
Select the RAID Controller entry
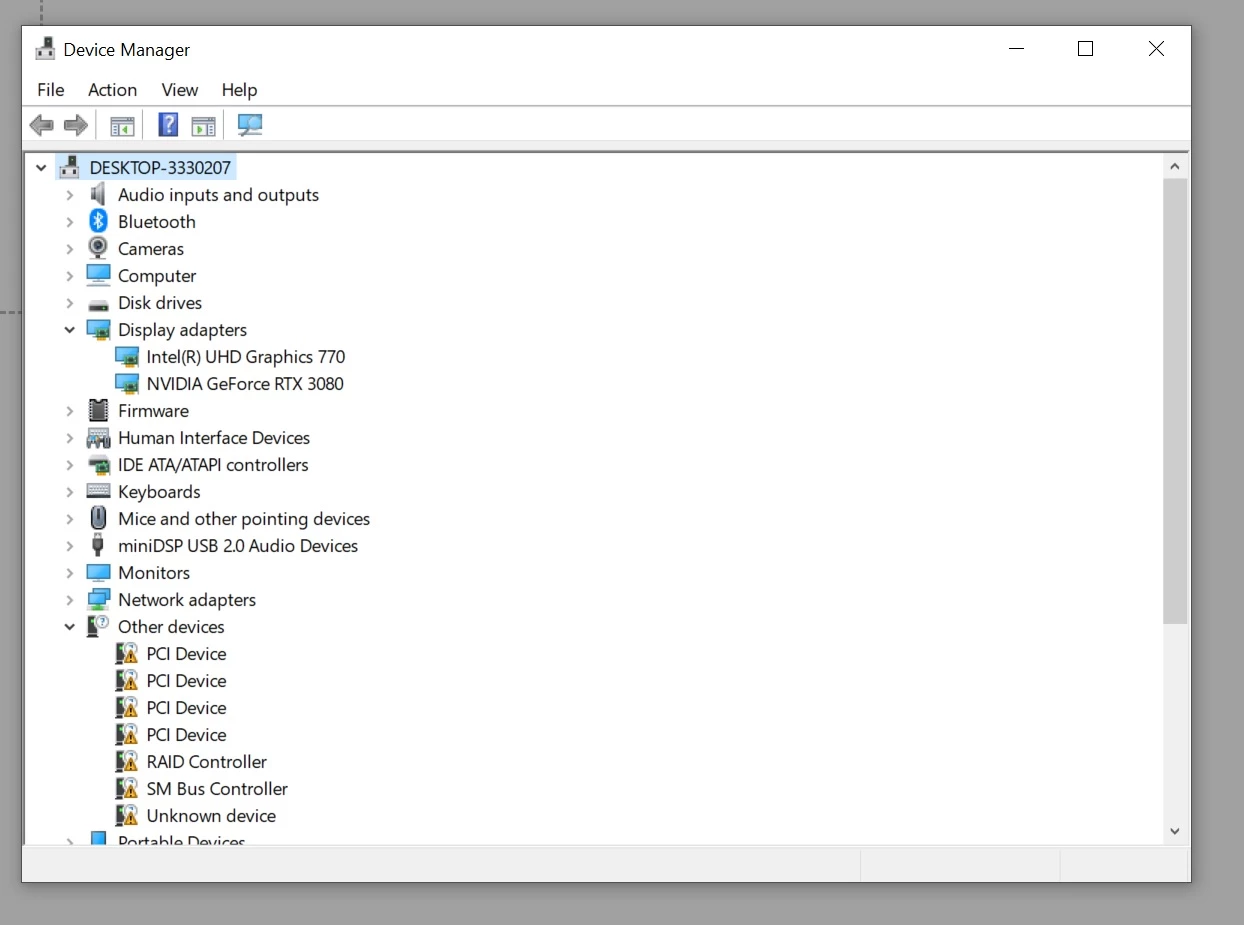point(207,761)
